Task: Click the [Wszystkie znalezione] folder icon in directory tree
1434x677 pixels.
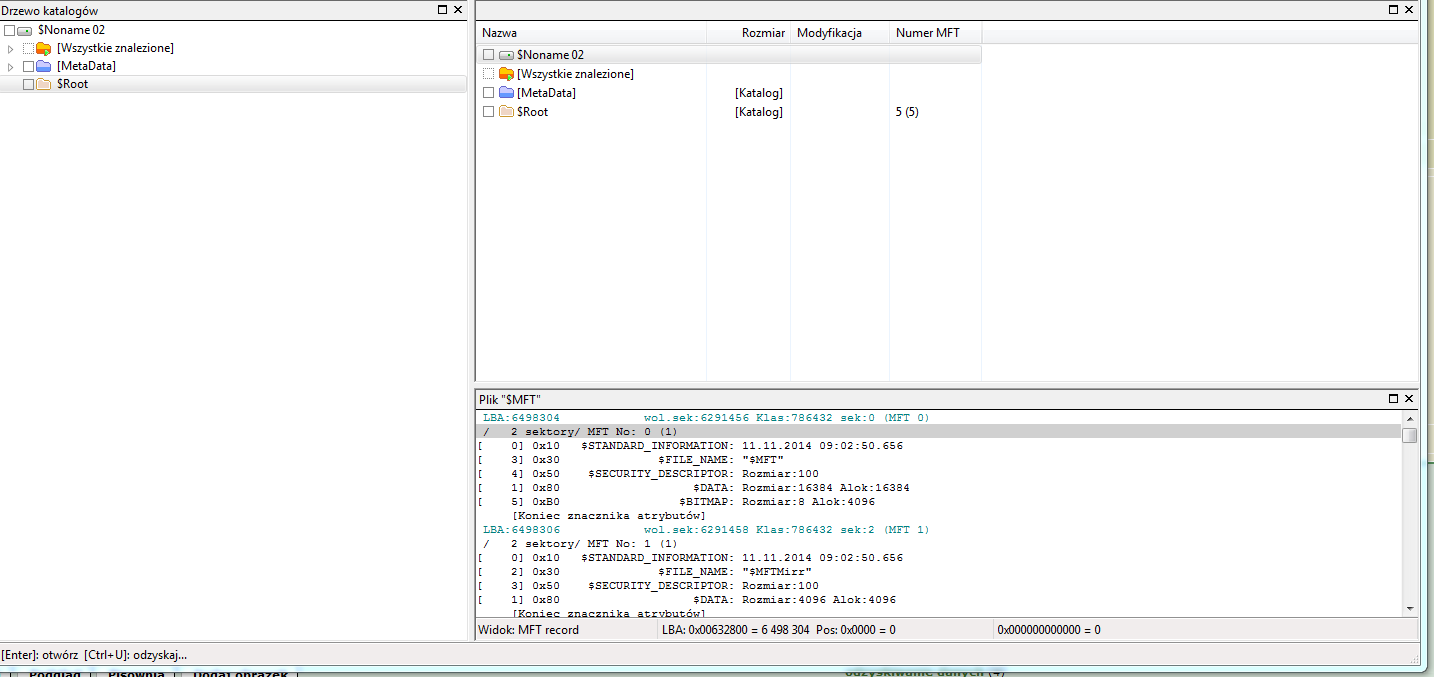Action: 44,48
